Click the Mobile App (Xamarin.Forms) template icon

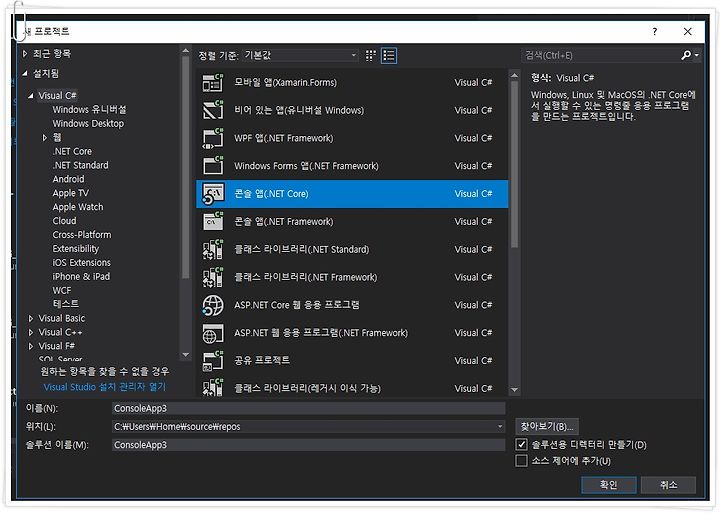[213, 83]
